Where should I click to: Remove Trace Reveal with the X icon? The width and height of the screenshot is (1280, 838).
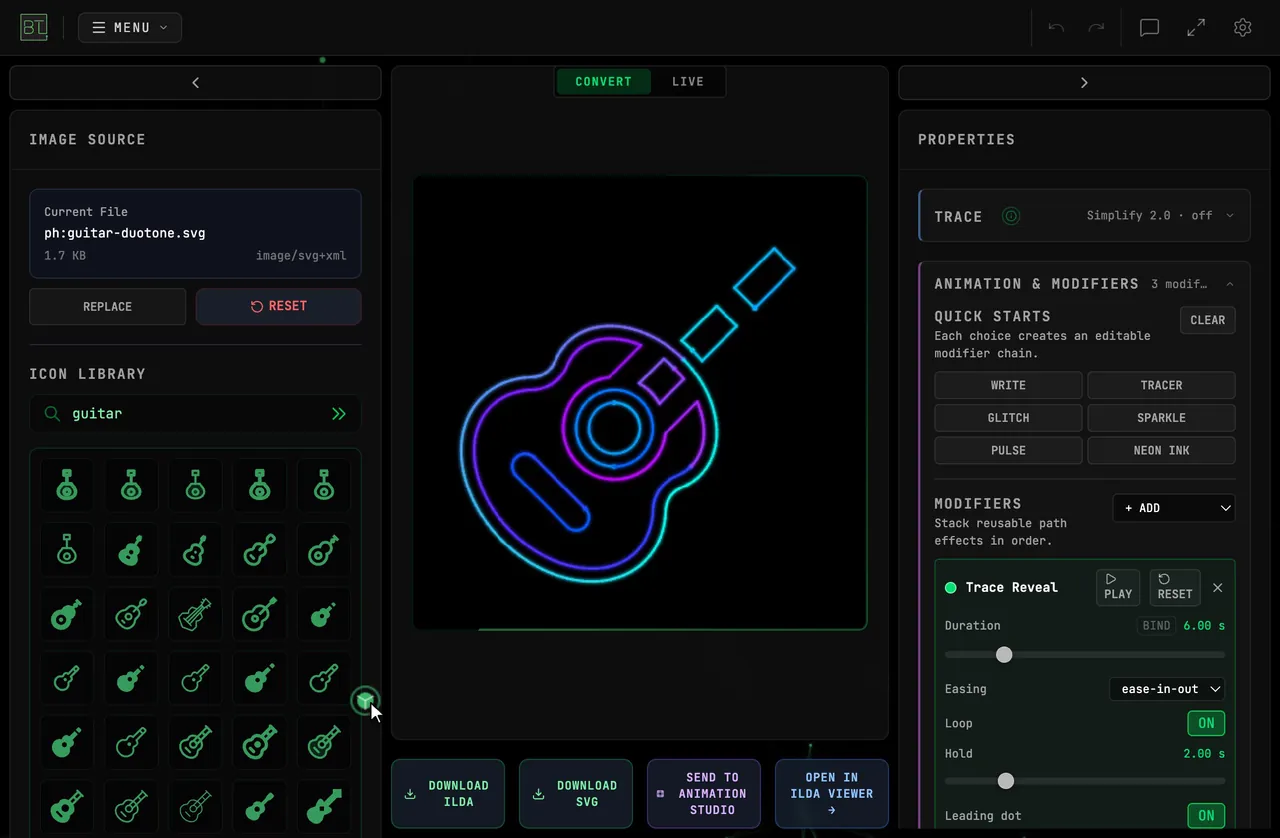click(1218, 588)
